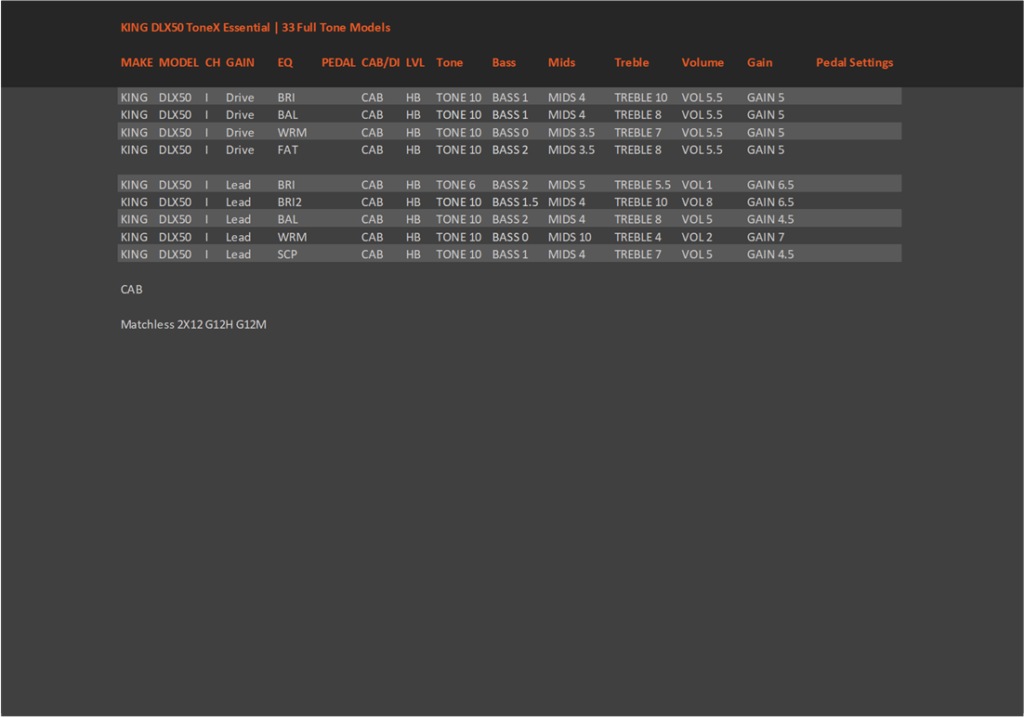The width and height of the screenshot is (1024, 717).
Task: Click the CAB/DI column header
Action: (x=380, y=63)
